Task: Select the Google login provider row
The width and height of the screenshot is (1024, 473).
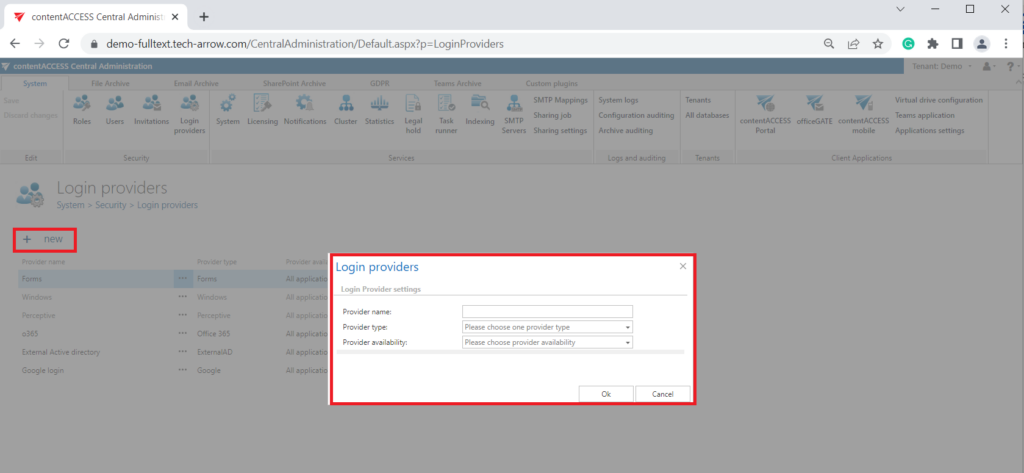Action: pos(174,370)
